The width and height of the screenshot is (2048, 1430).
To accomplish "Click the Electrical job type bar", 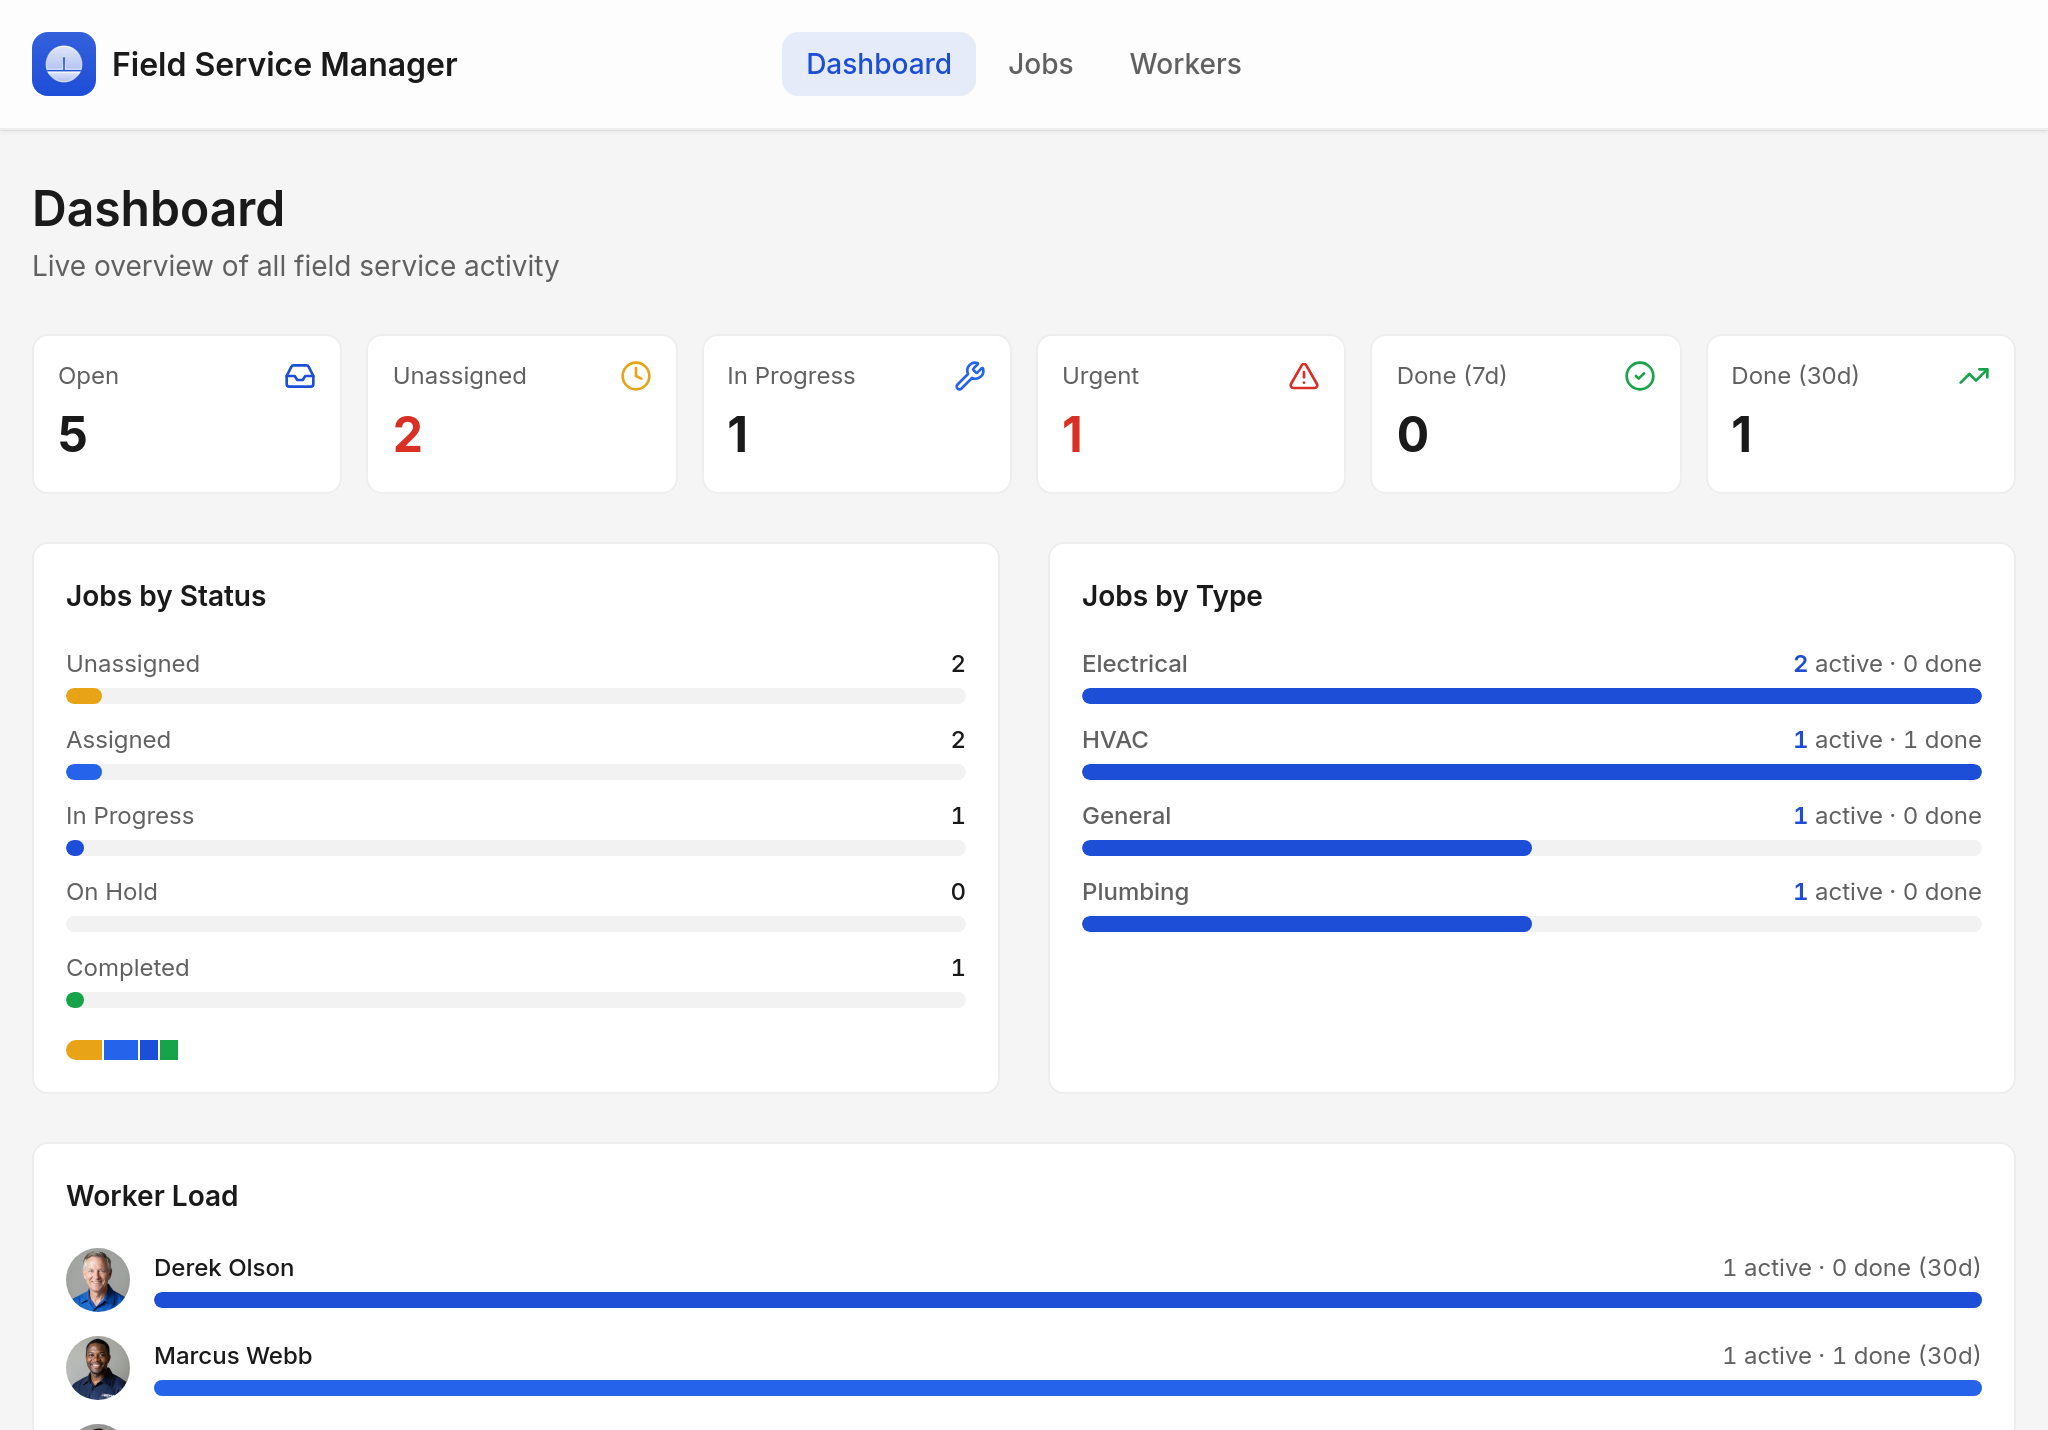I will [x=1532, y=696].
